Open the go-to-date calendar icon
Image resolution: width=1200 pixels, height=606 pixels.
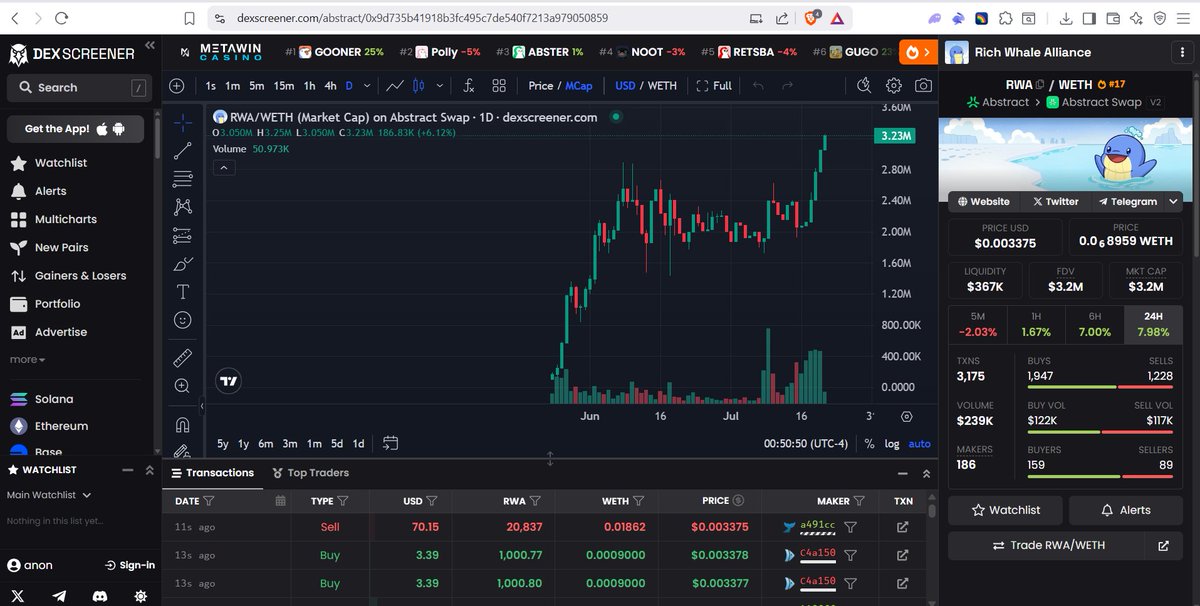(390, 443)
